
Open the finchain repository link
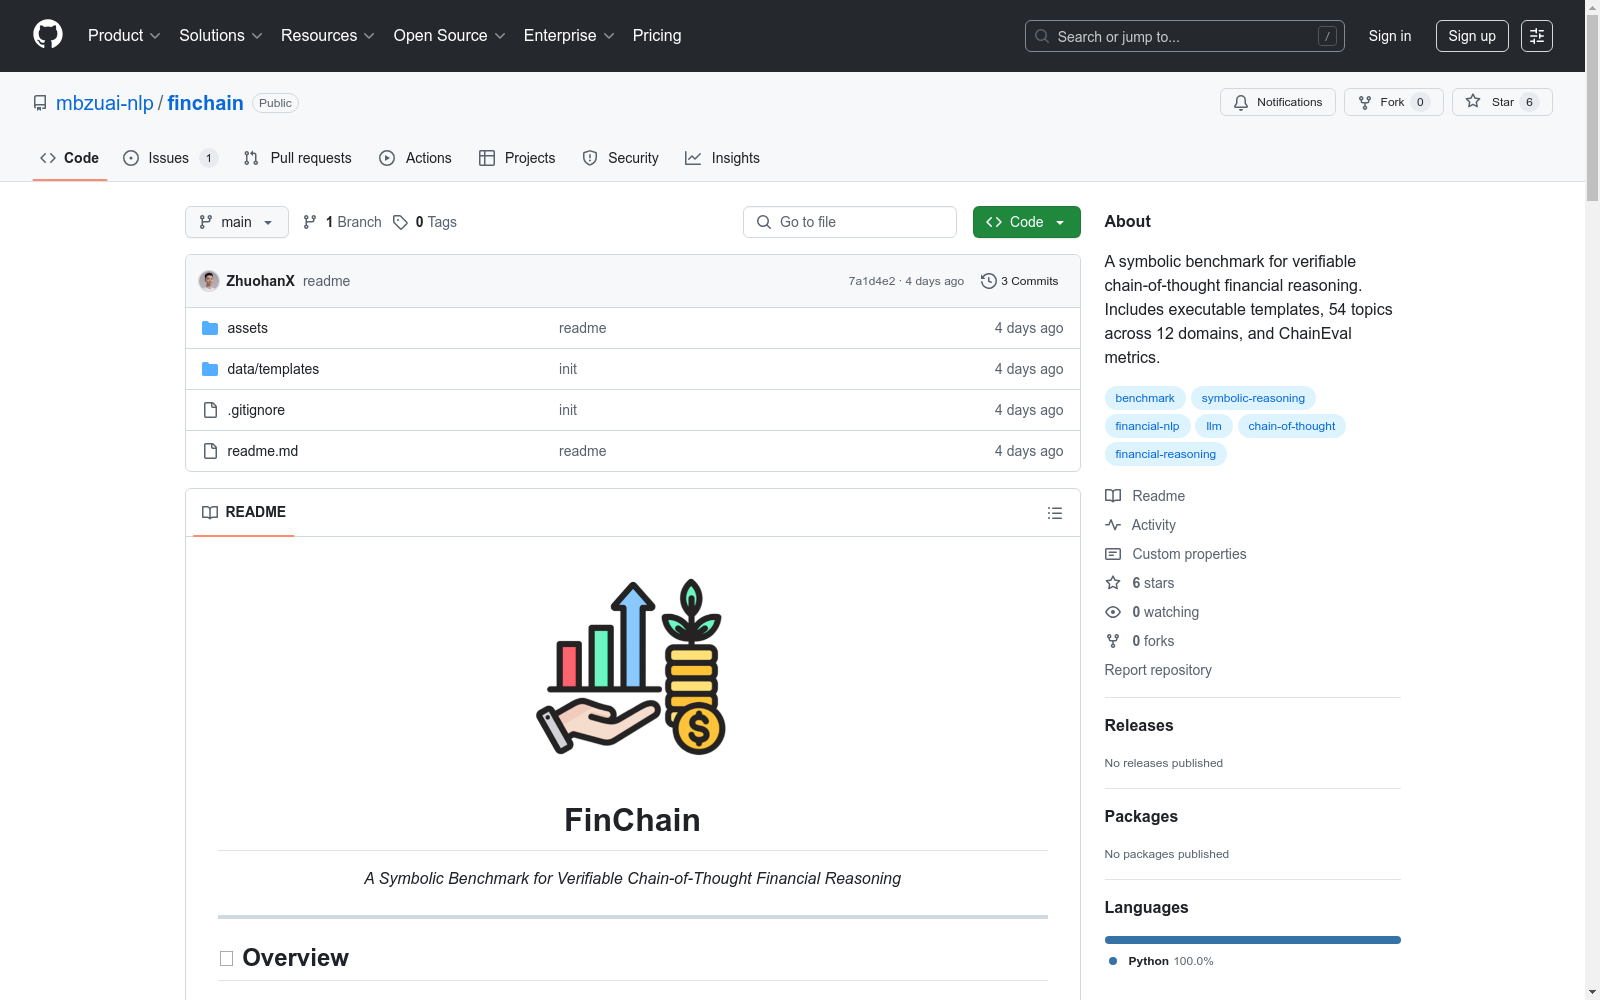[205, 103]
